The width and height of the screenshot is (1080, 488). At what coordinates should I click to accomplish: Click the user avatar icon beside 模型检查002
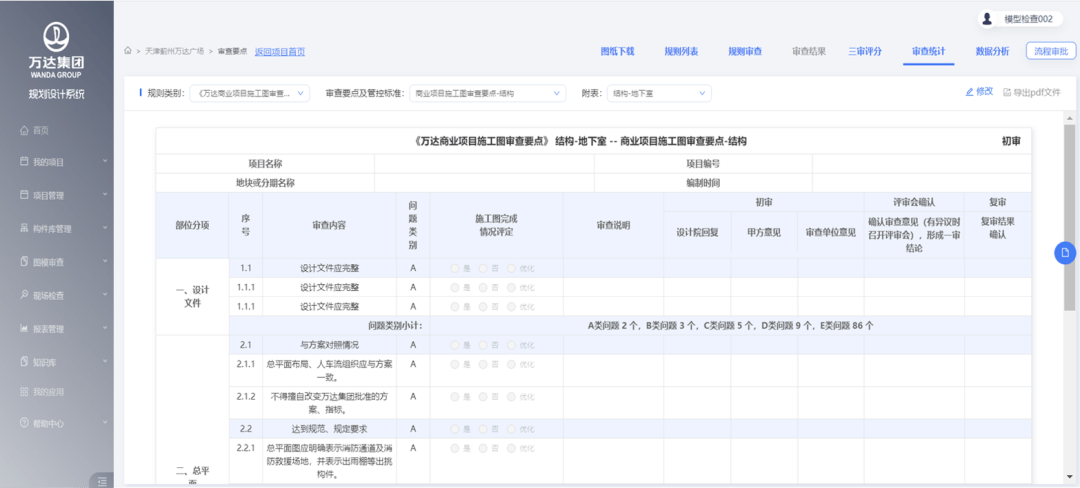click(987, 19)
